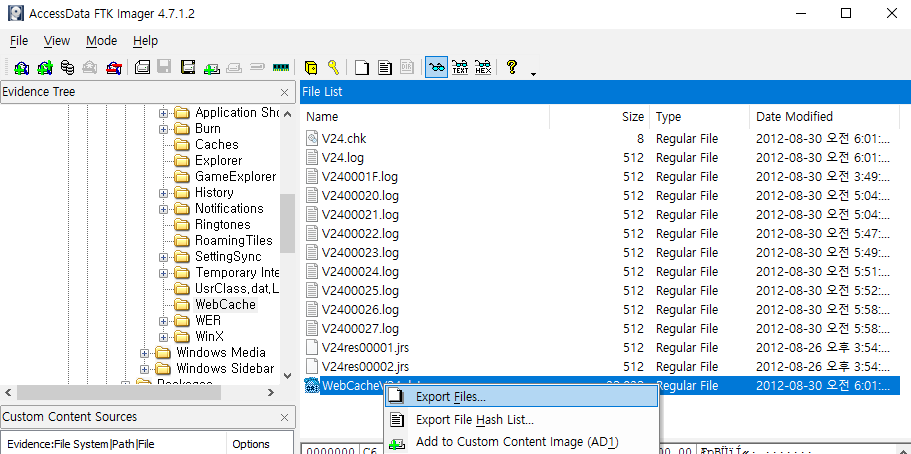Click the FTK Imager title bar app icon
911x454 pixels.
pos(15,13)
